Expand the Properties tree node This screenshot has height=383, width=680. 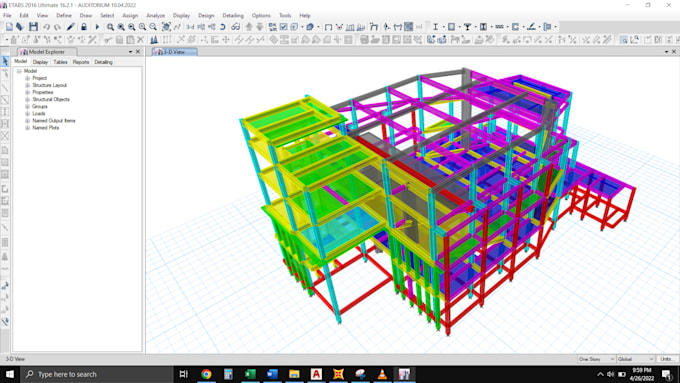[x=27, y=92]
